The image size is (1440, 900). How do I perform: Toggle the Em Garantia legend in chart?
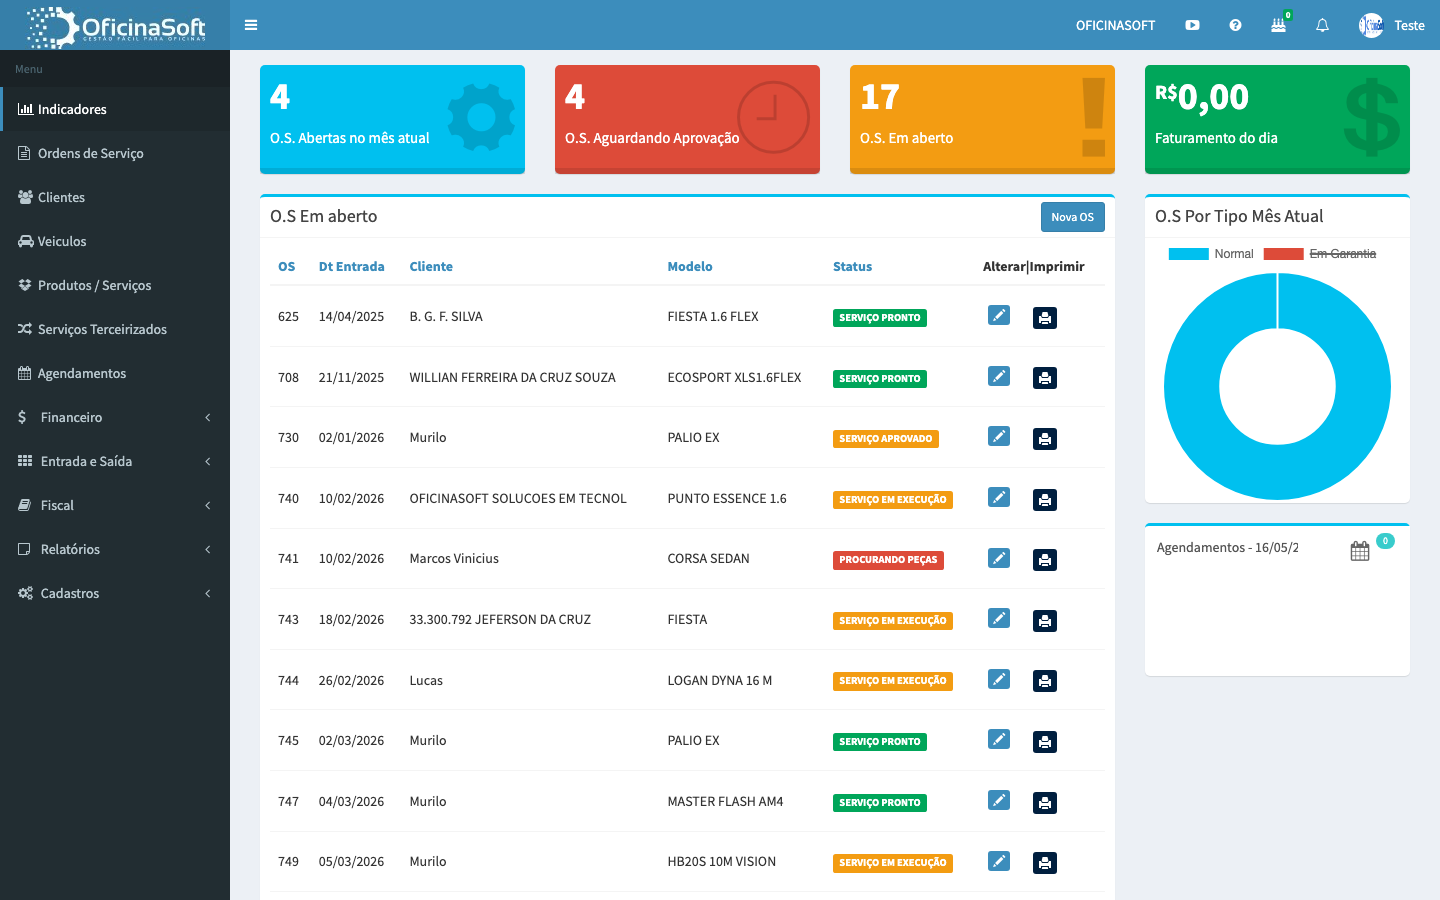click(1320, 254)
